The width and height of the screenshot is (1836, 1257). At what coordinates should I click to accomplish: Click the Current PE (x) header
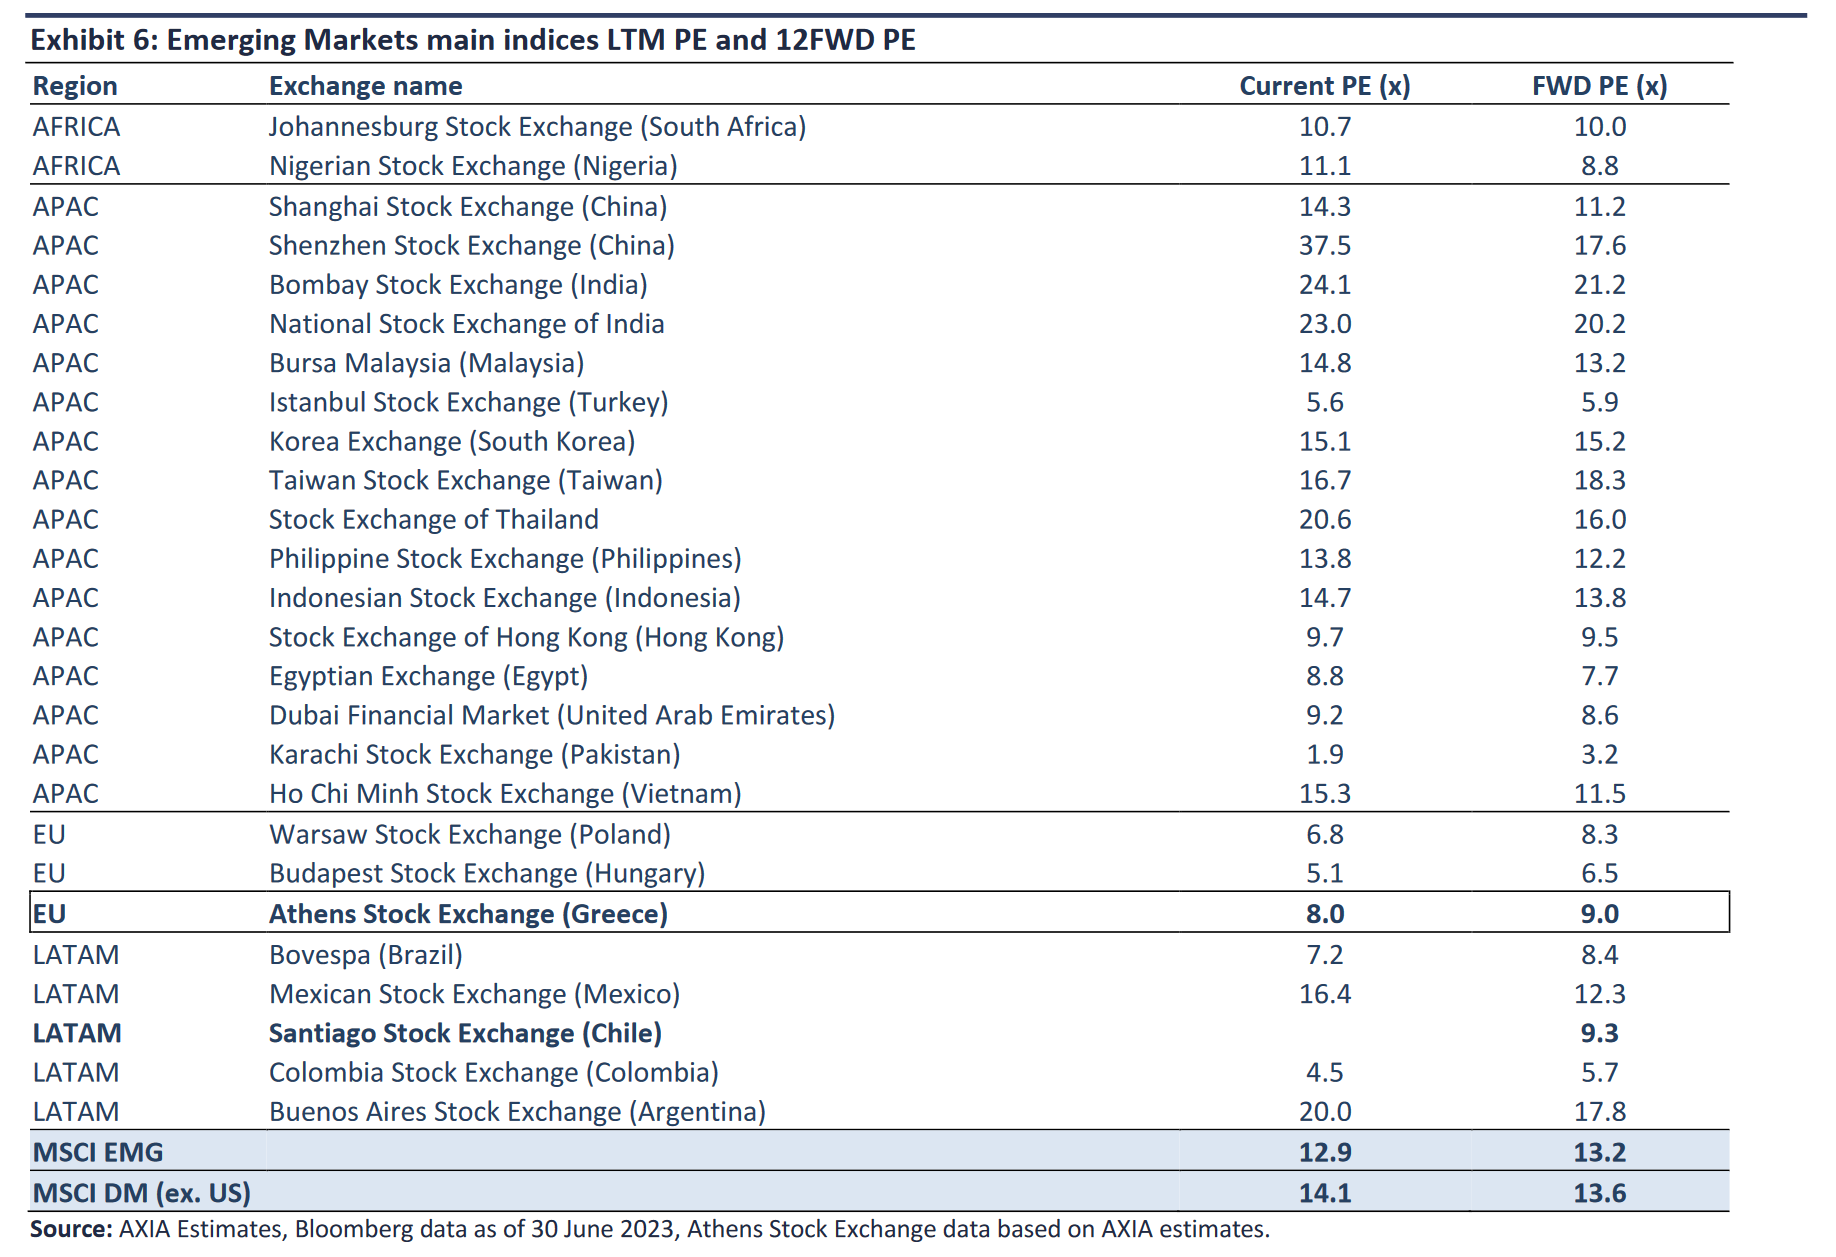[1325, 86]
